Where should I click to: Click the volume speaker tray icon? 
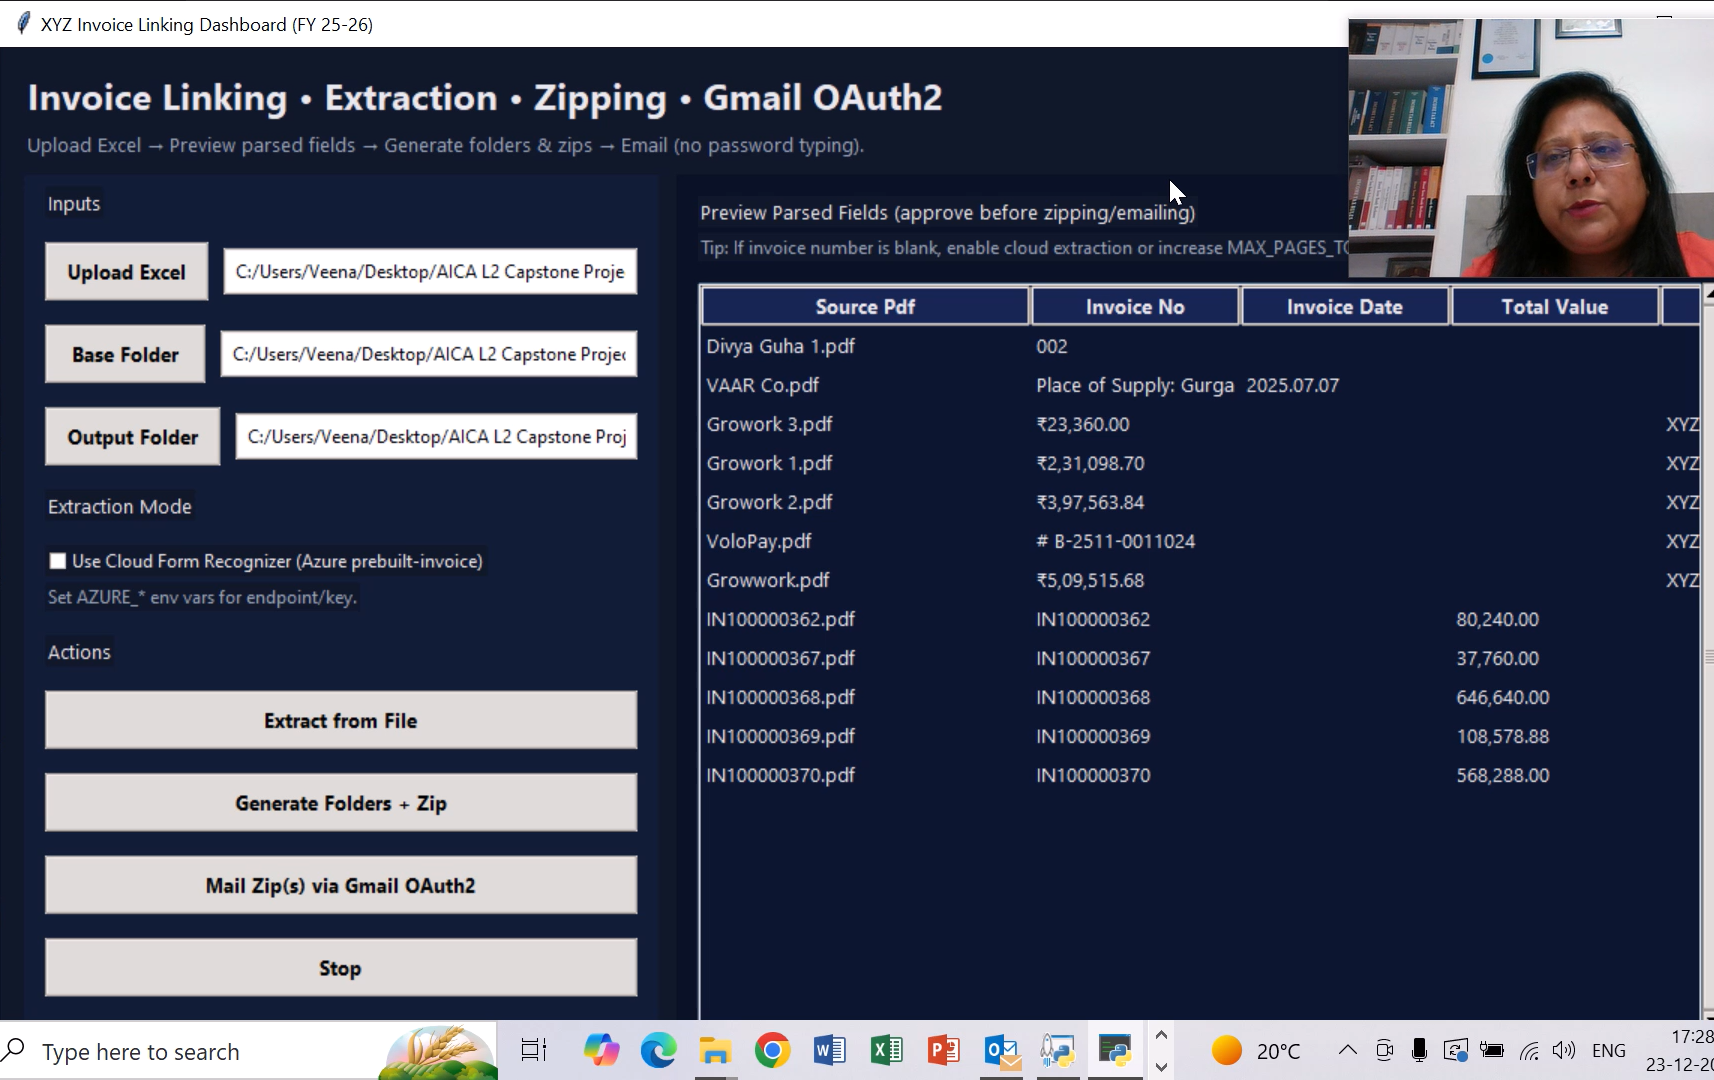click(1563, 1050)
